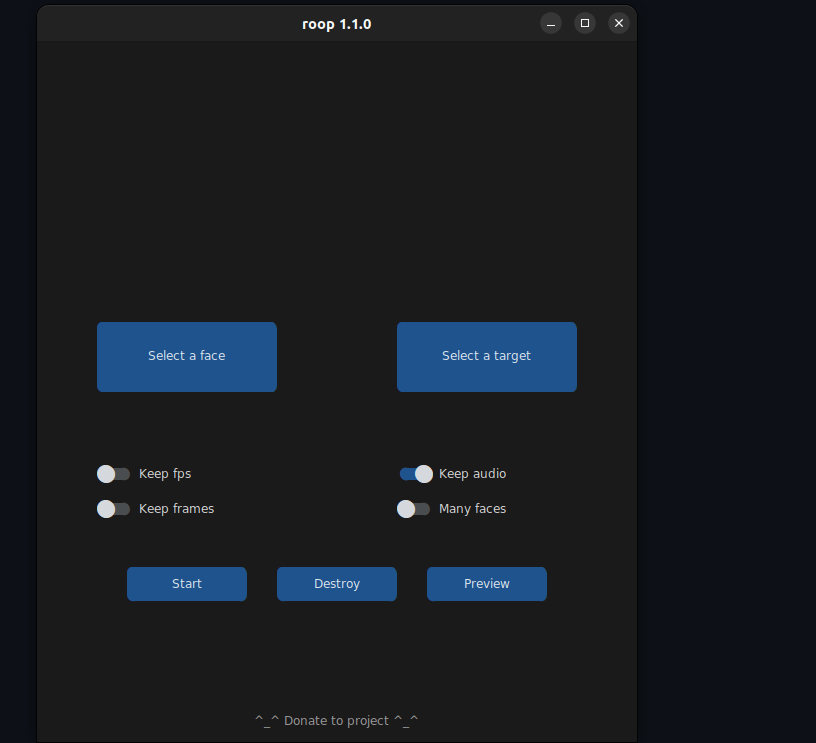This screenshot has height=743, width=816.
Task: Click the roop 1.1.0 title text
Action: 337,24
